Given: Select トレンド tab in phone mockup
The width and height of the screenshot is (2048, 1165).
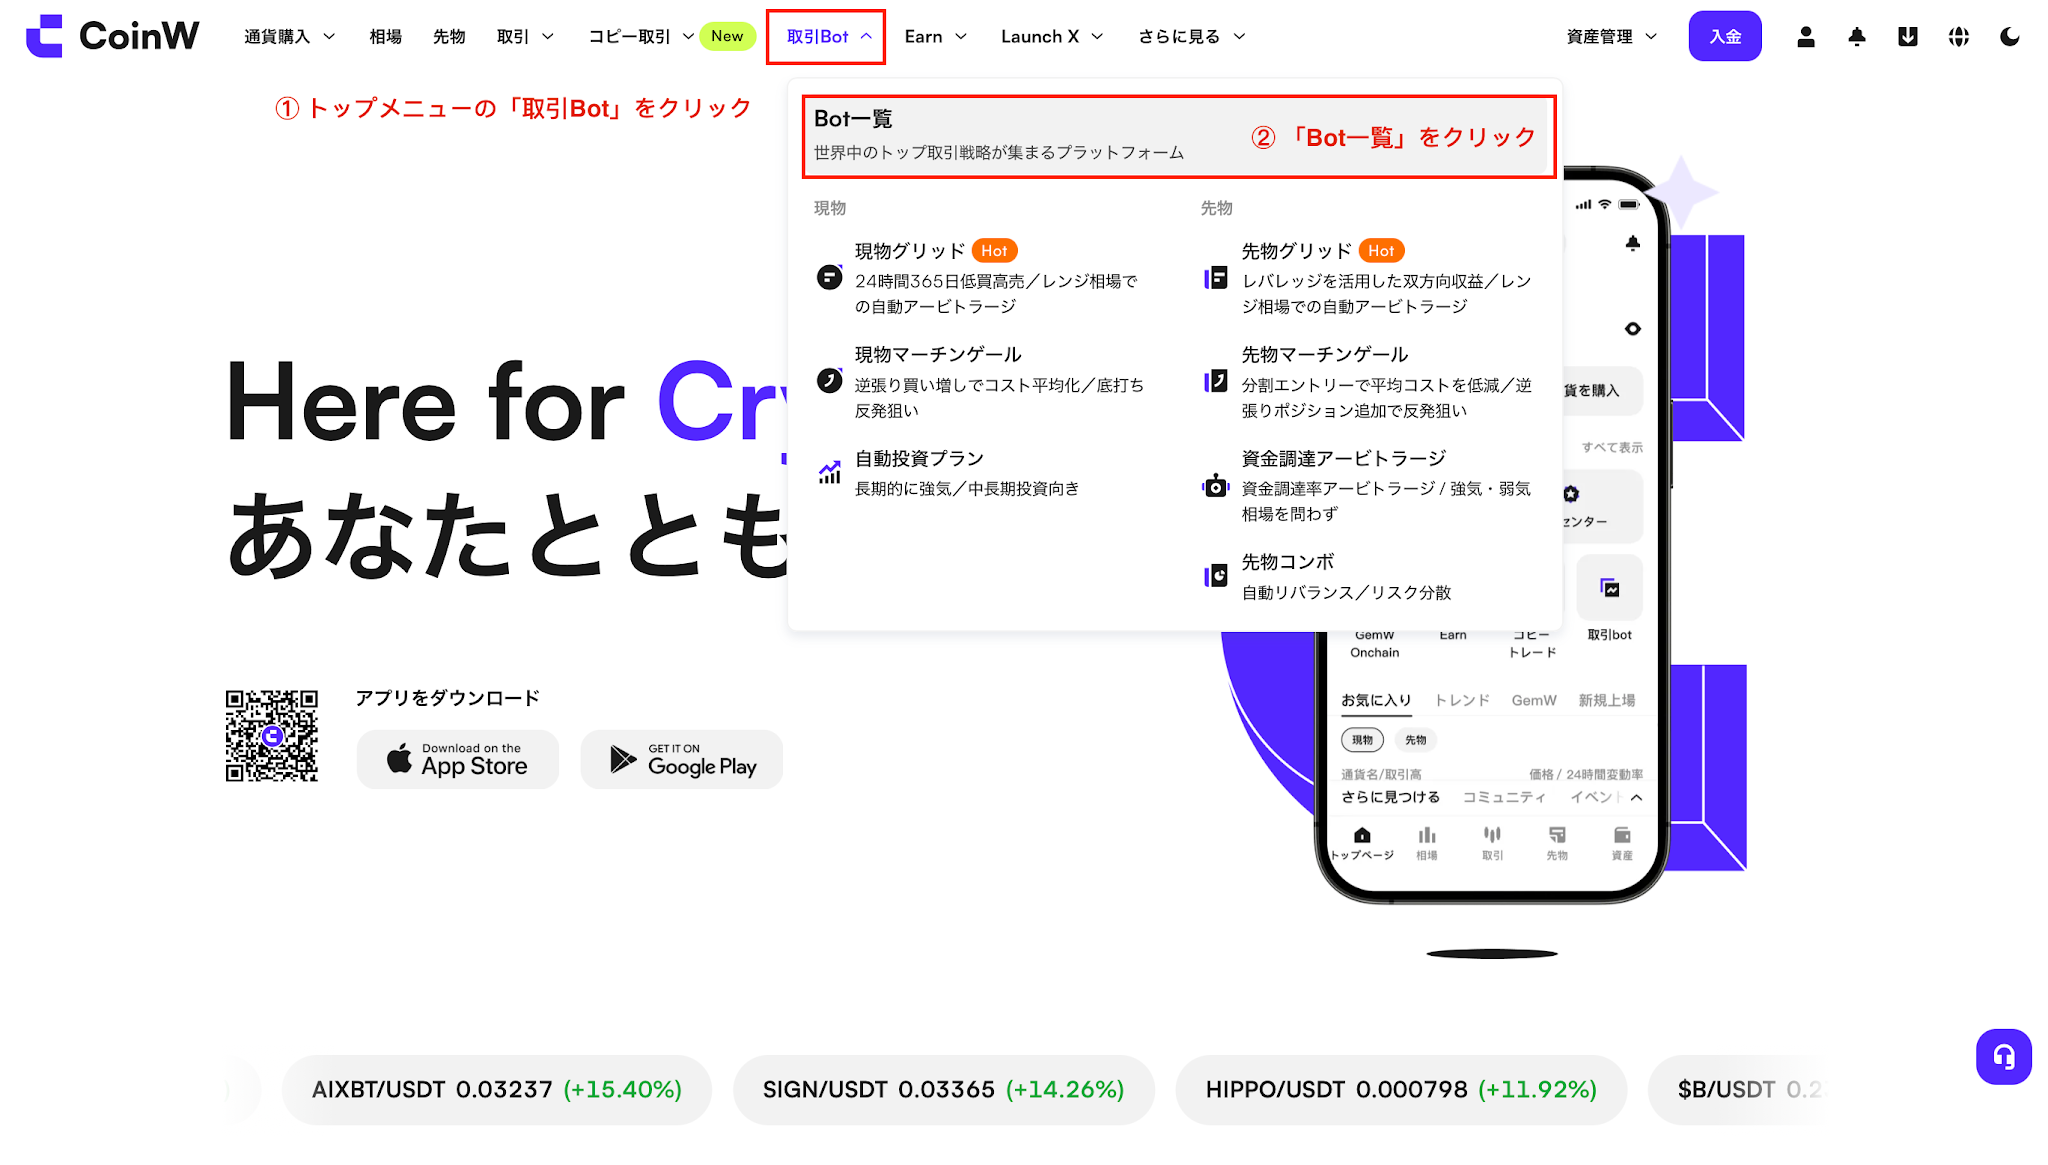Looking at the screenshot, I should coord(1462,700).
